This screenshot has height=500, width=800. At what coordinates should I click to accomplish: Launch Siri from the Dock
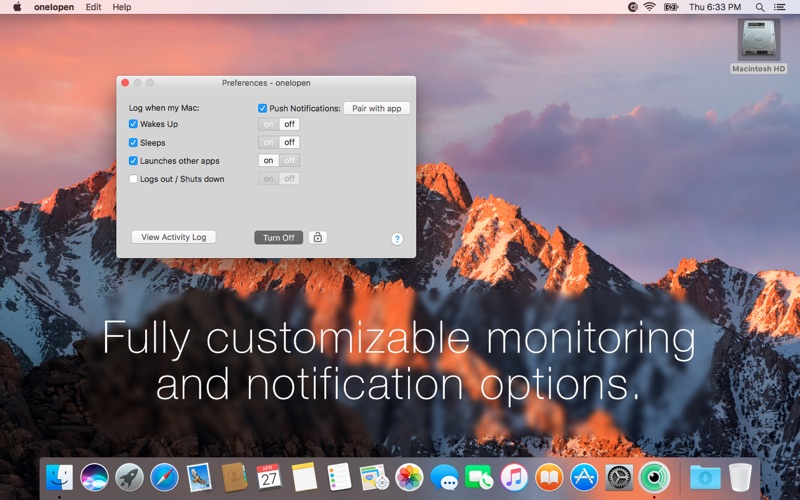point(94,478)
